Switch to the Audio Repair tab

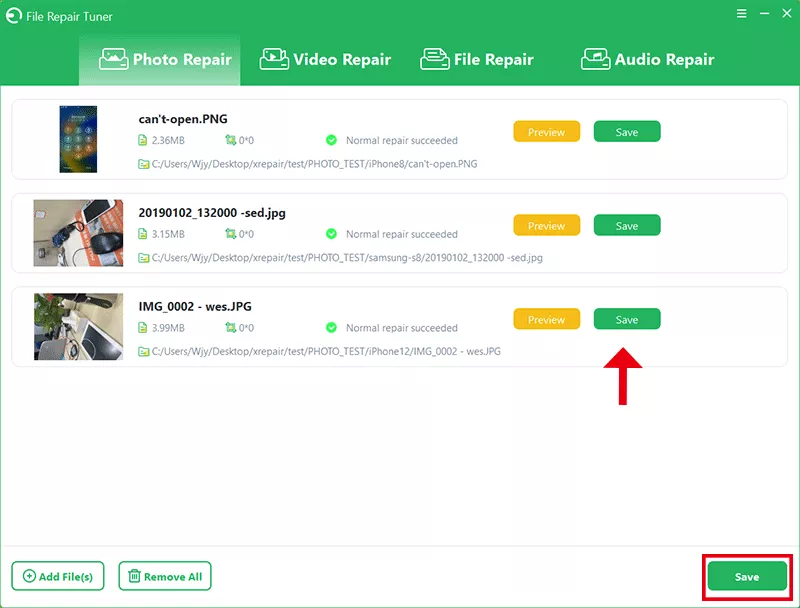point(647,60)
